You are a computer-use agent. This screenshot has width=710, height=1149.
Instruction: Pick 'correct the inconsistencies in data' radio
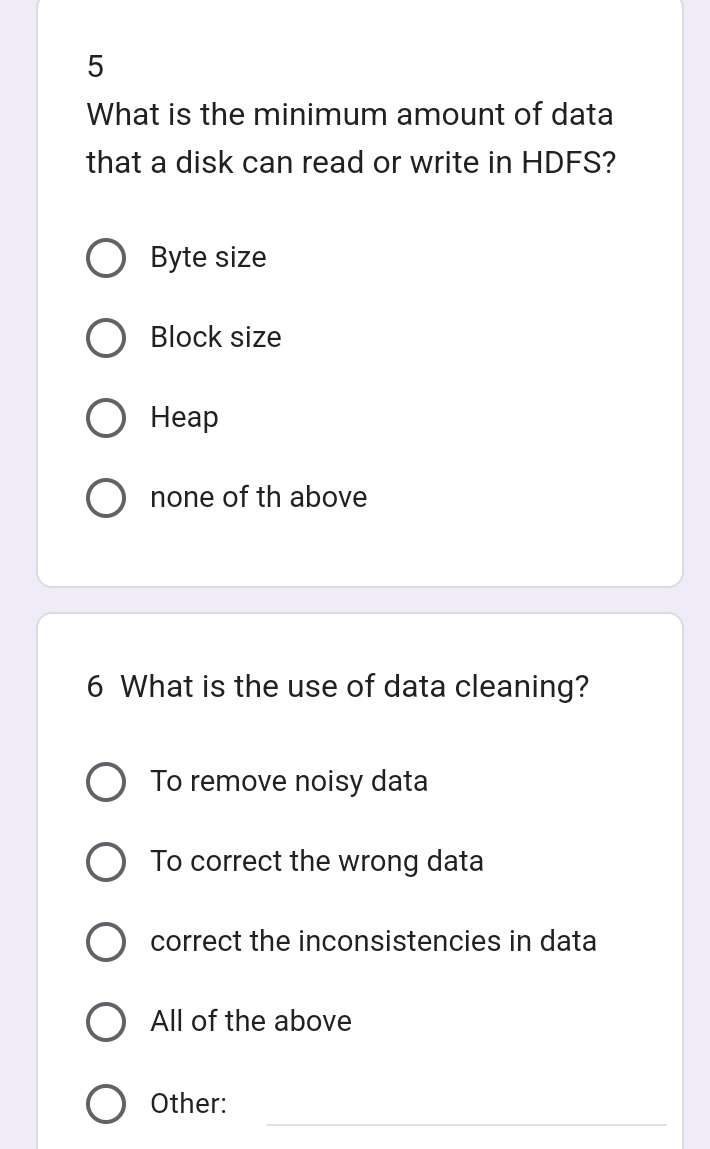coord(106,942)
